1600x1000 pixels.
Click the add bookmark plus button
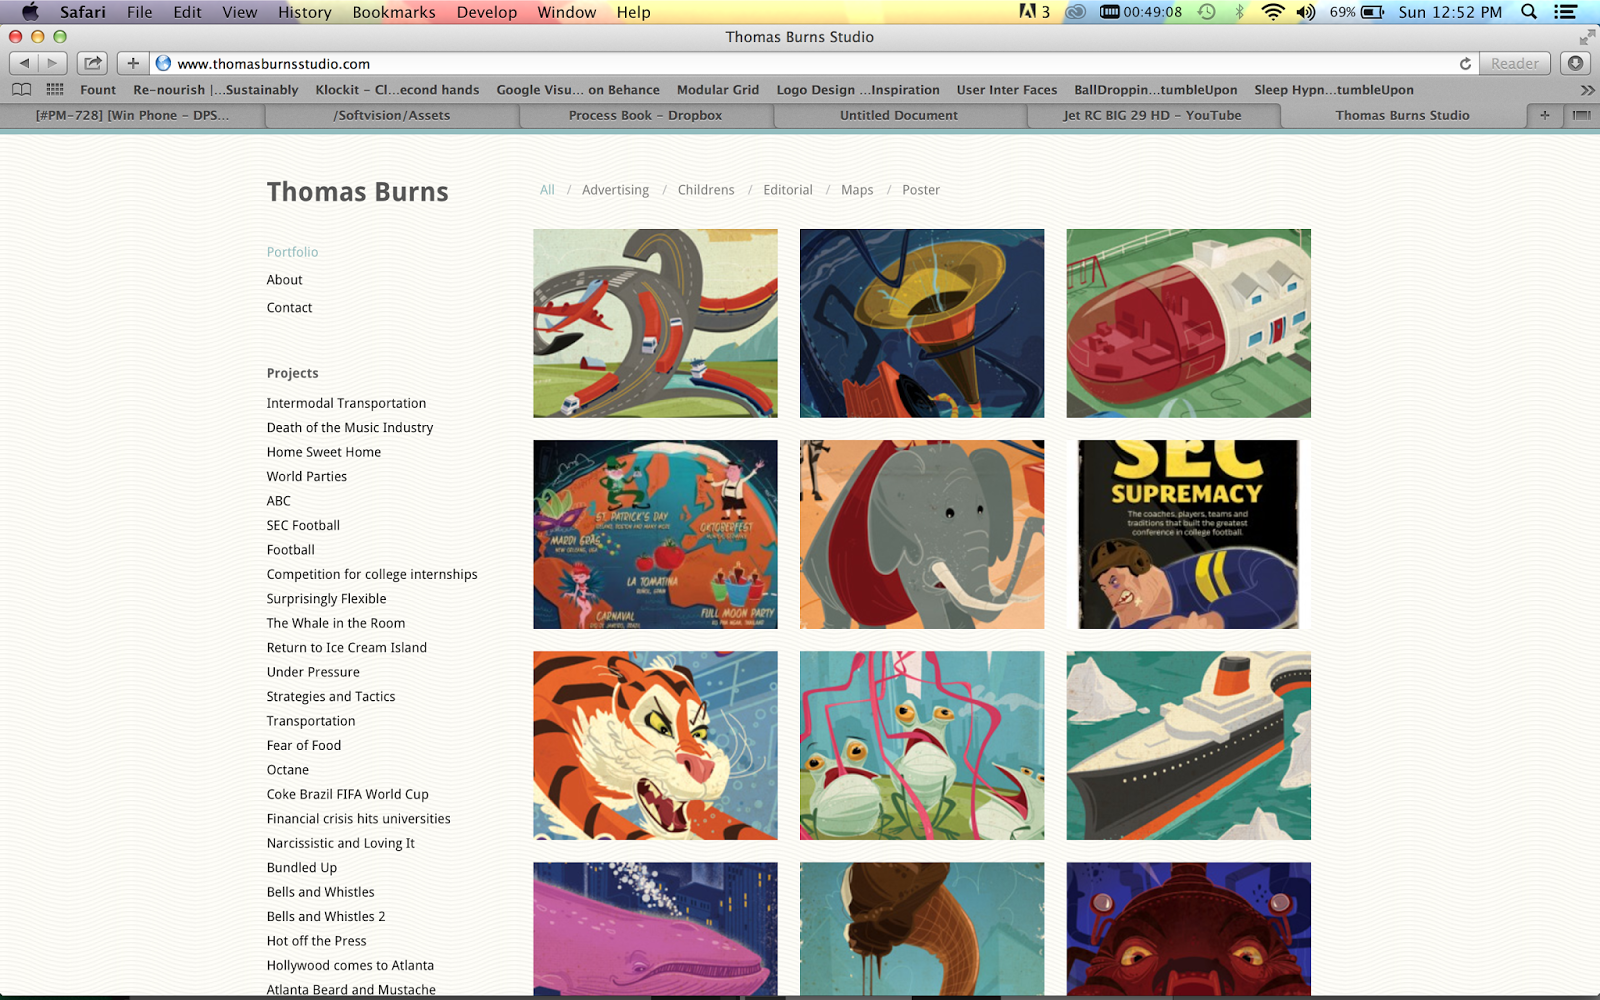132,63
